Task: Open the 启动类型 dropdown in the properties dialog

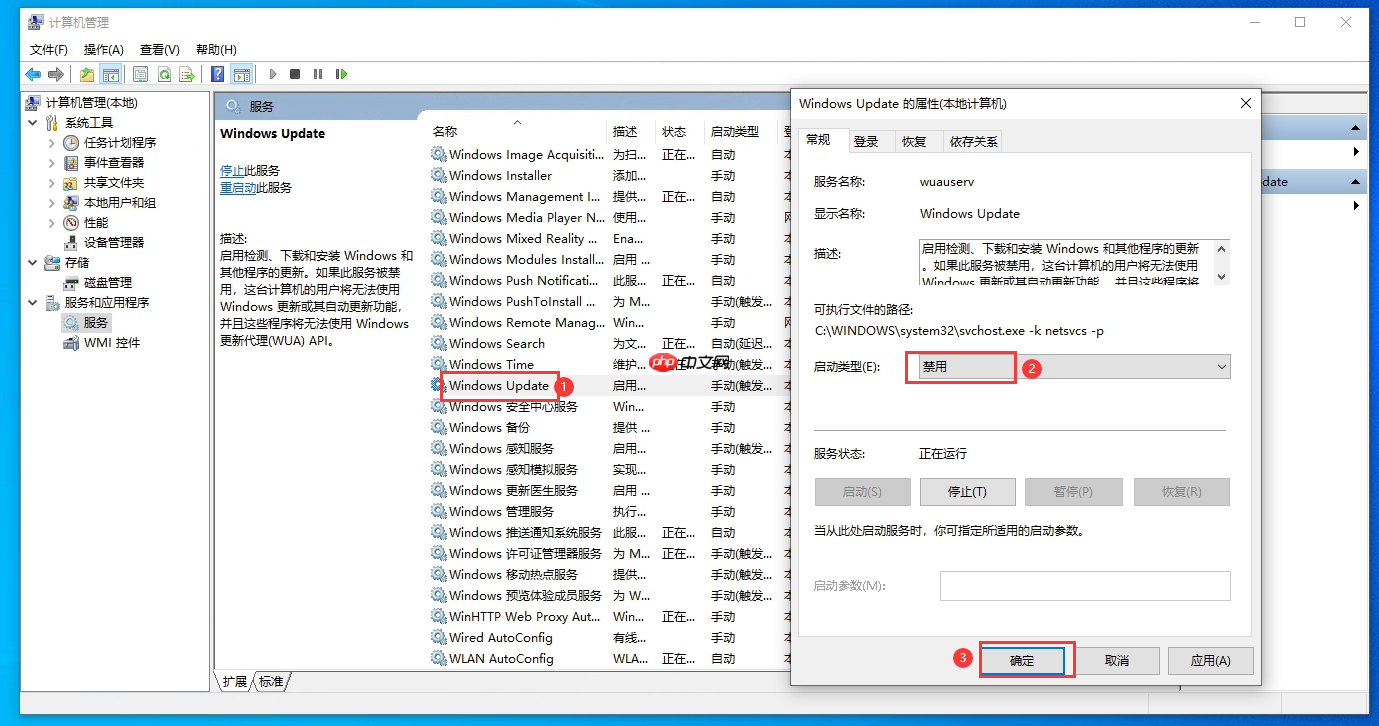Action: [x=1221, y=367]
